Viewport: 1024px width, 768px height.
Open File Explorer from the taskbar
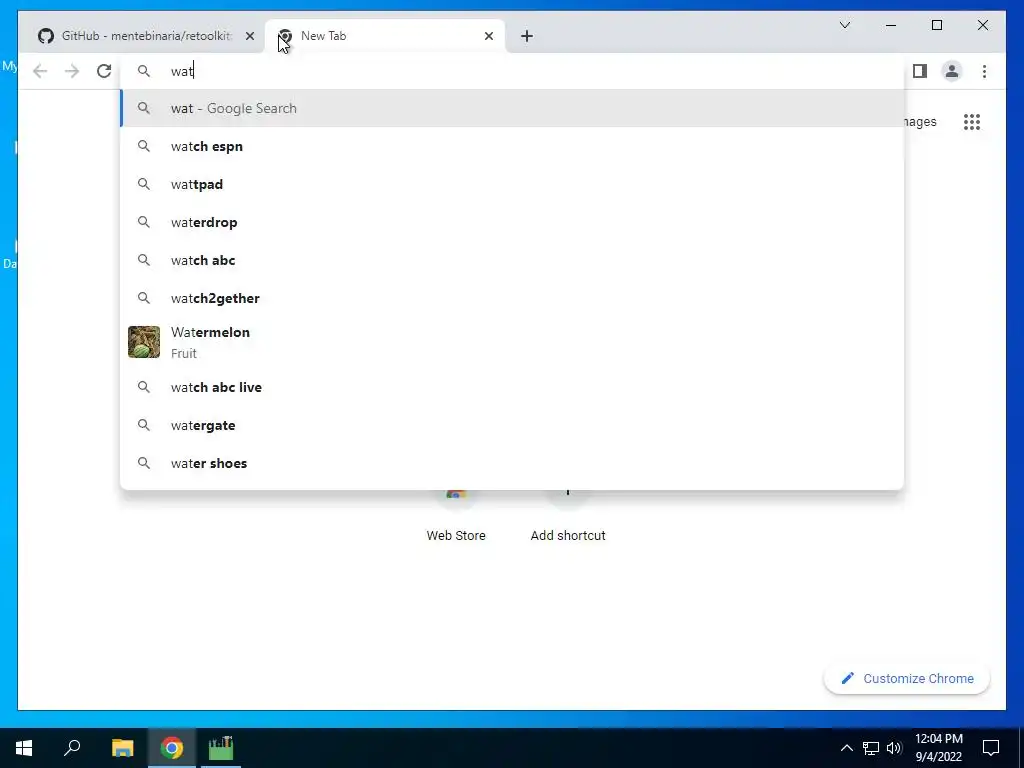122,748
